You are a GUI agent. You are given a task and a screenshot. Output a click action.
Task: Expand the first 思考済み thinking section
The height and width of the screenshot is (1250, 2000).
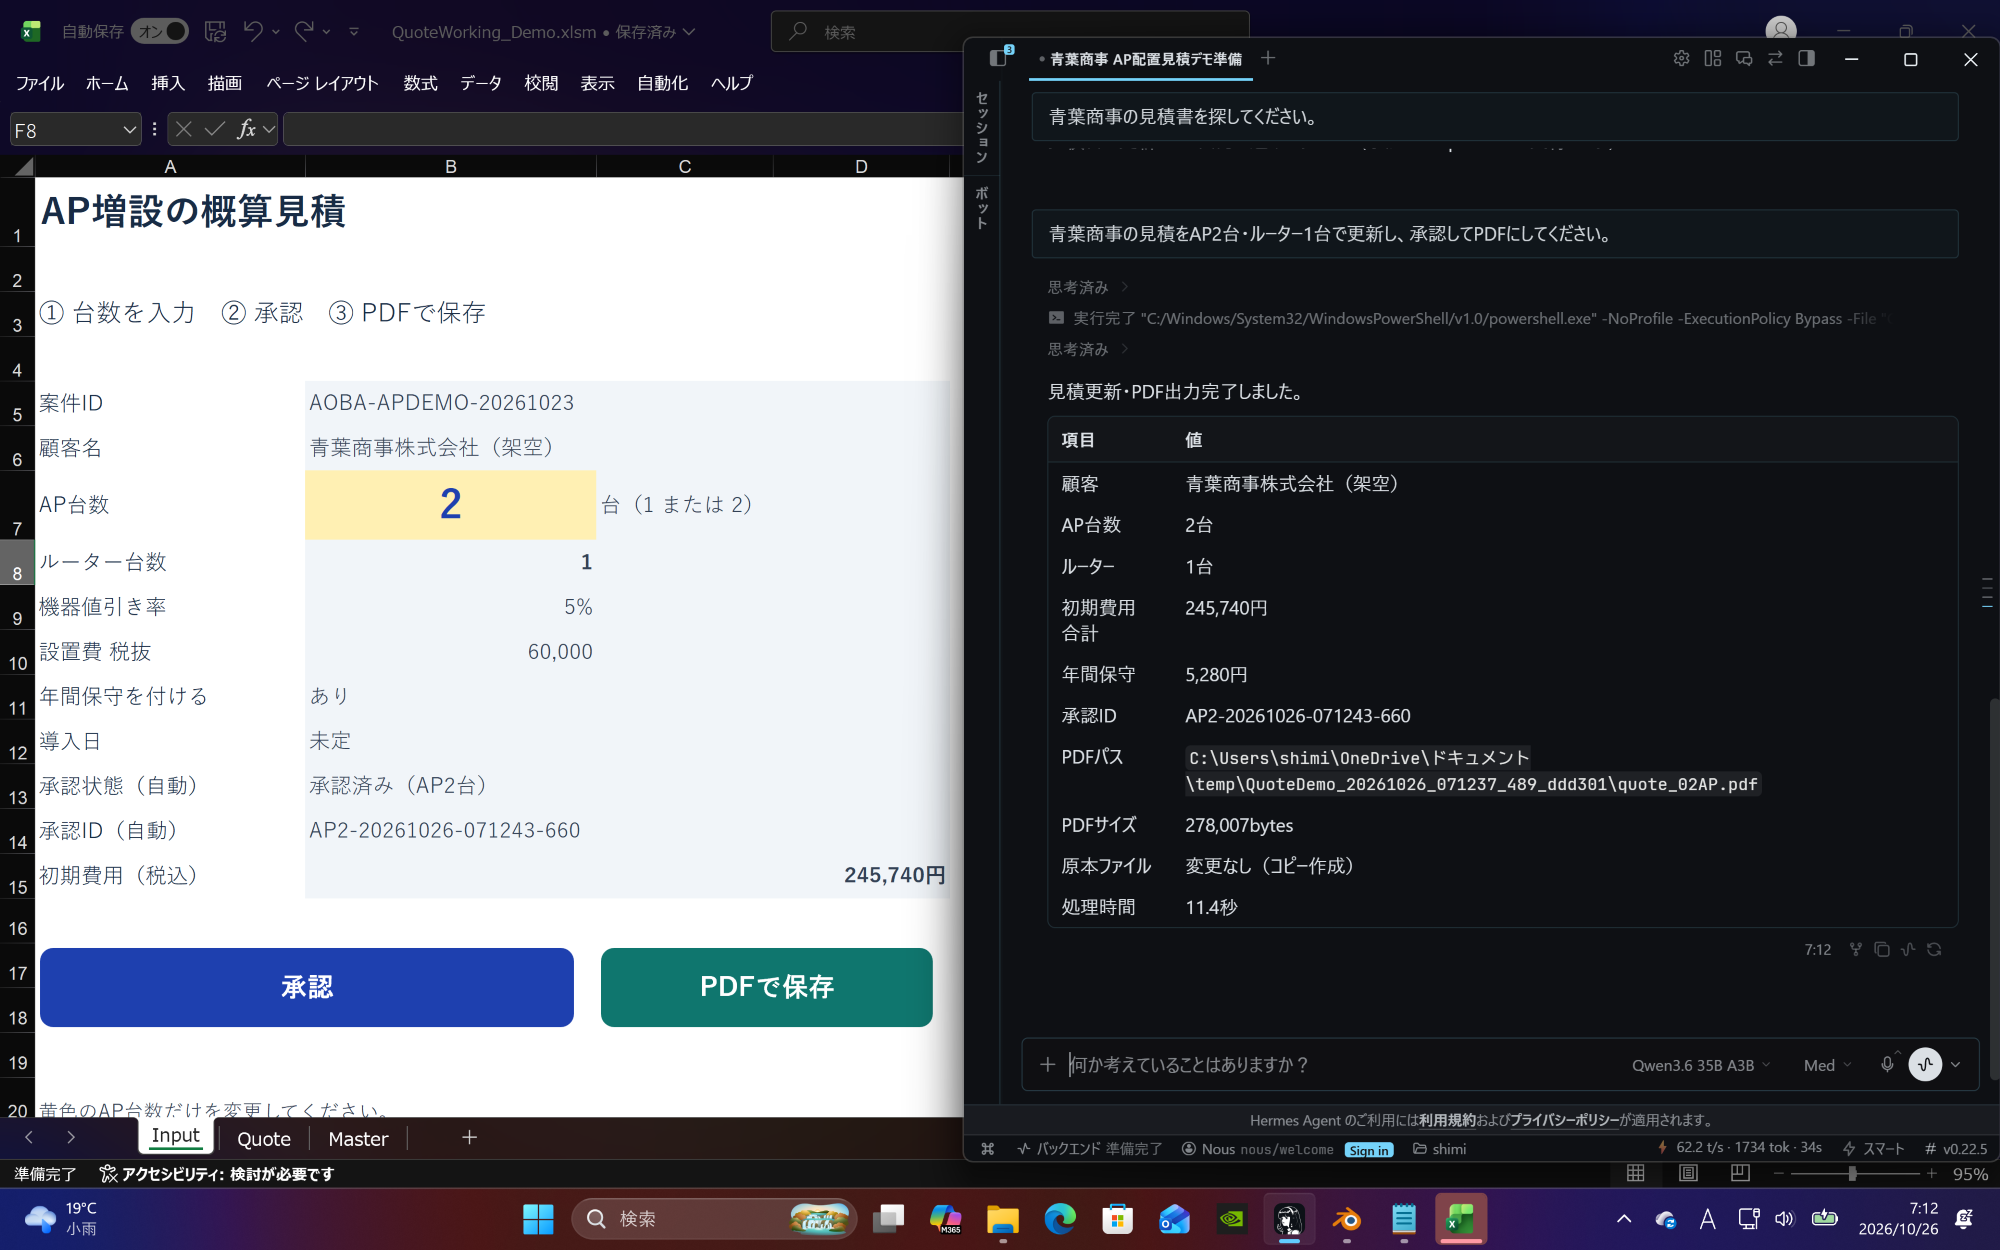(1088, 288)
